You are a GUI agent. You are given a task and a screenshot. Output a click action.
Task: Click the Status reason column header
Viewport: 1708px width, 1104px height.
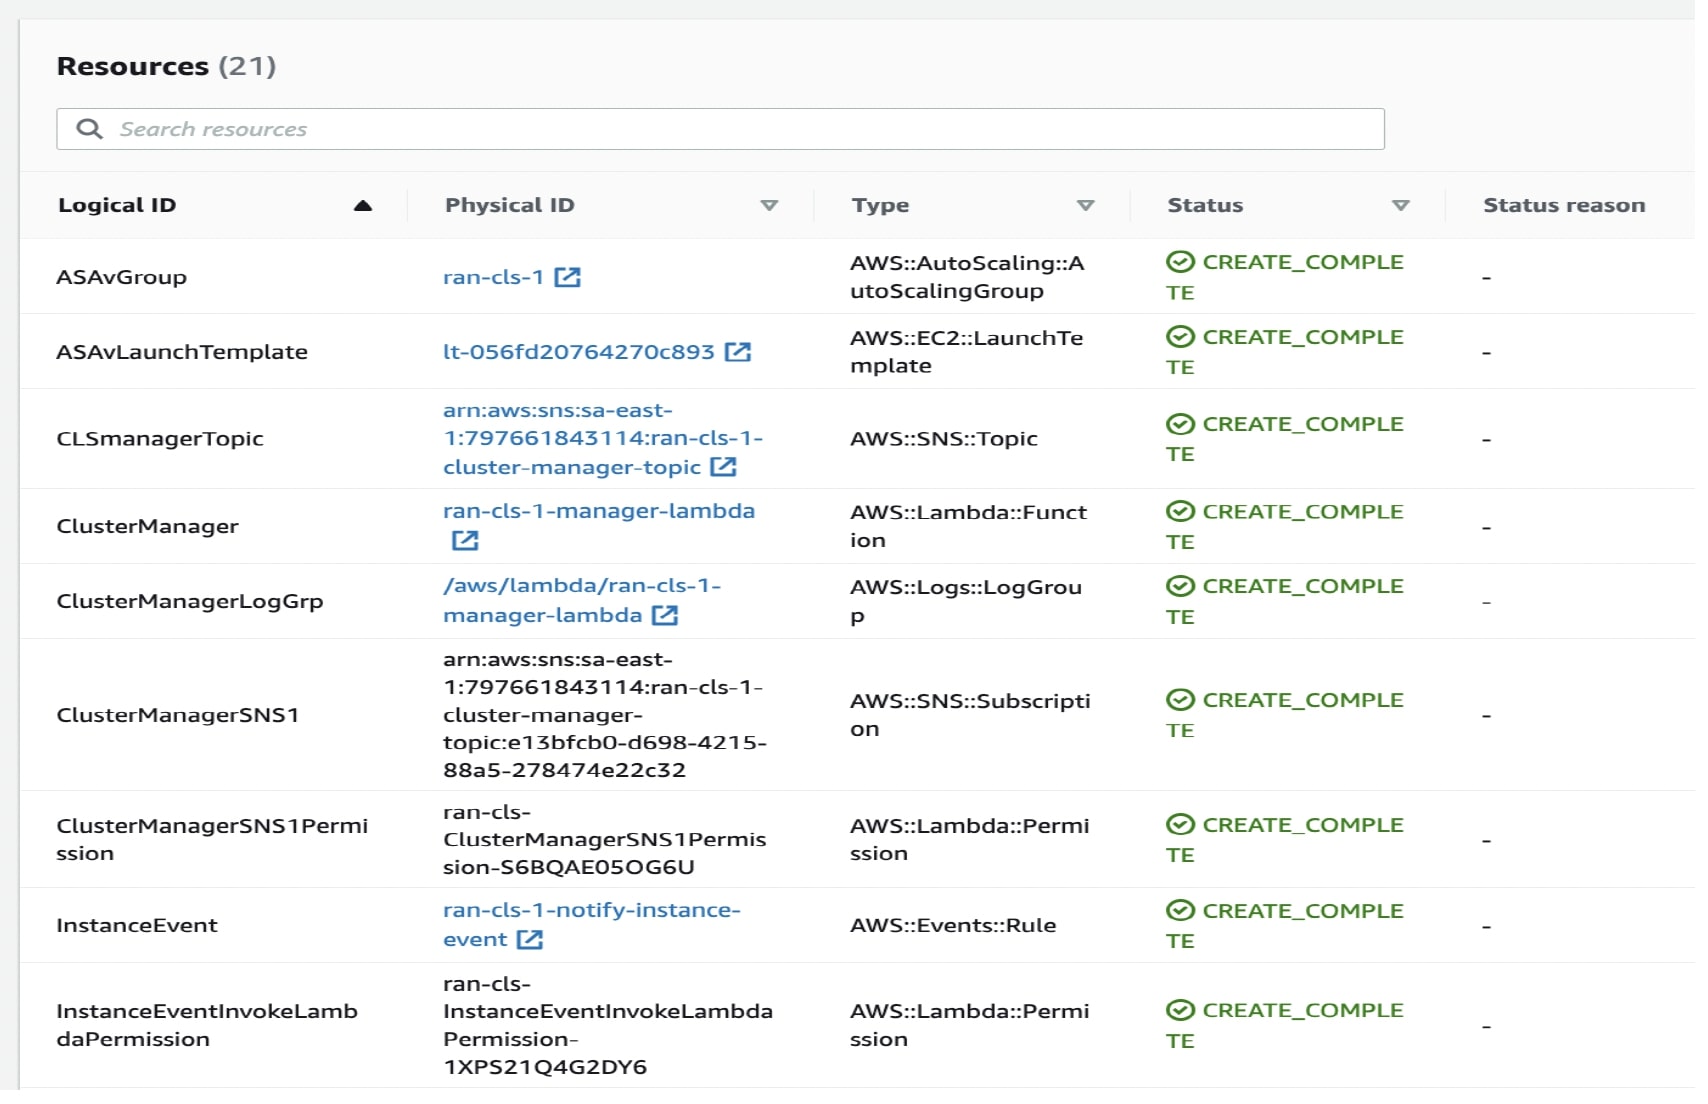[1564, 205]
